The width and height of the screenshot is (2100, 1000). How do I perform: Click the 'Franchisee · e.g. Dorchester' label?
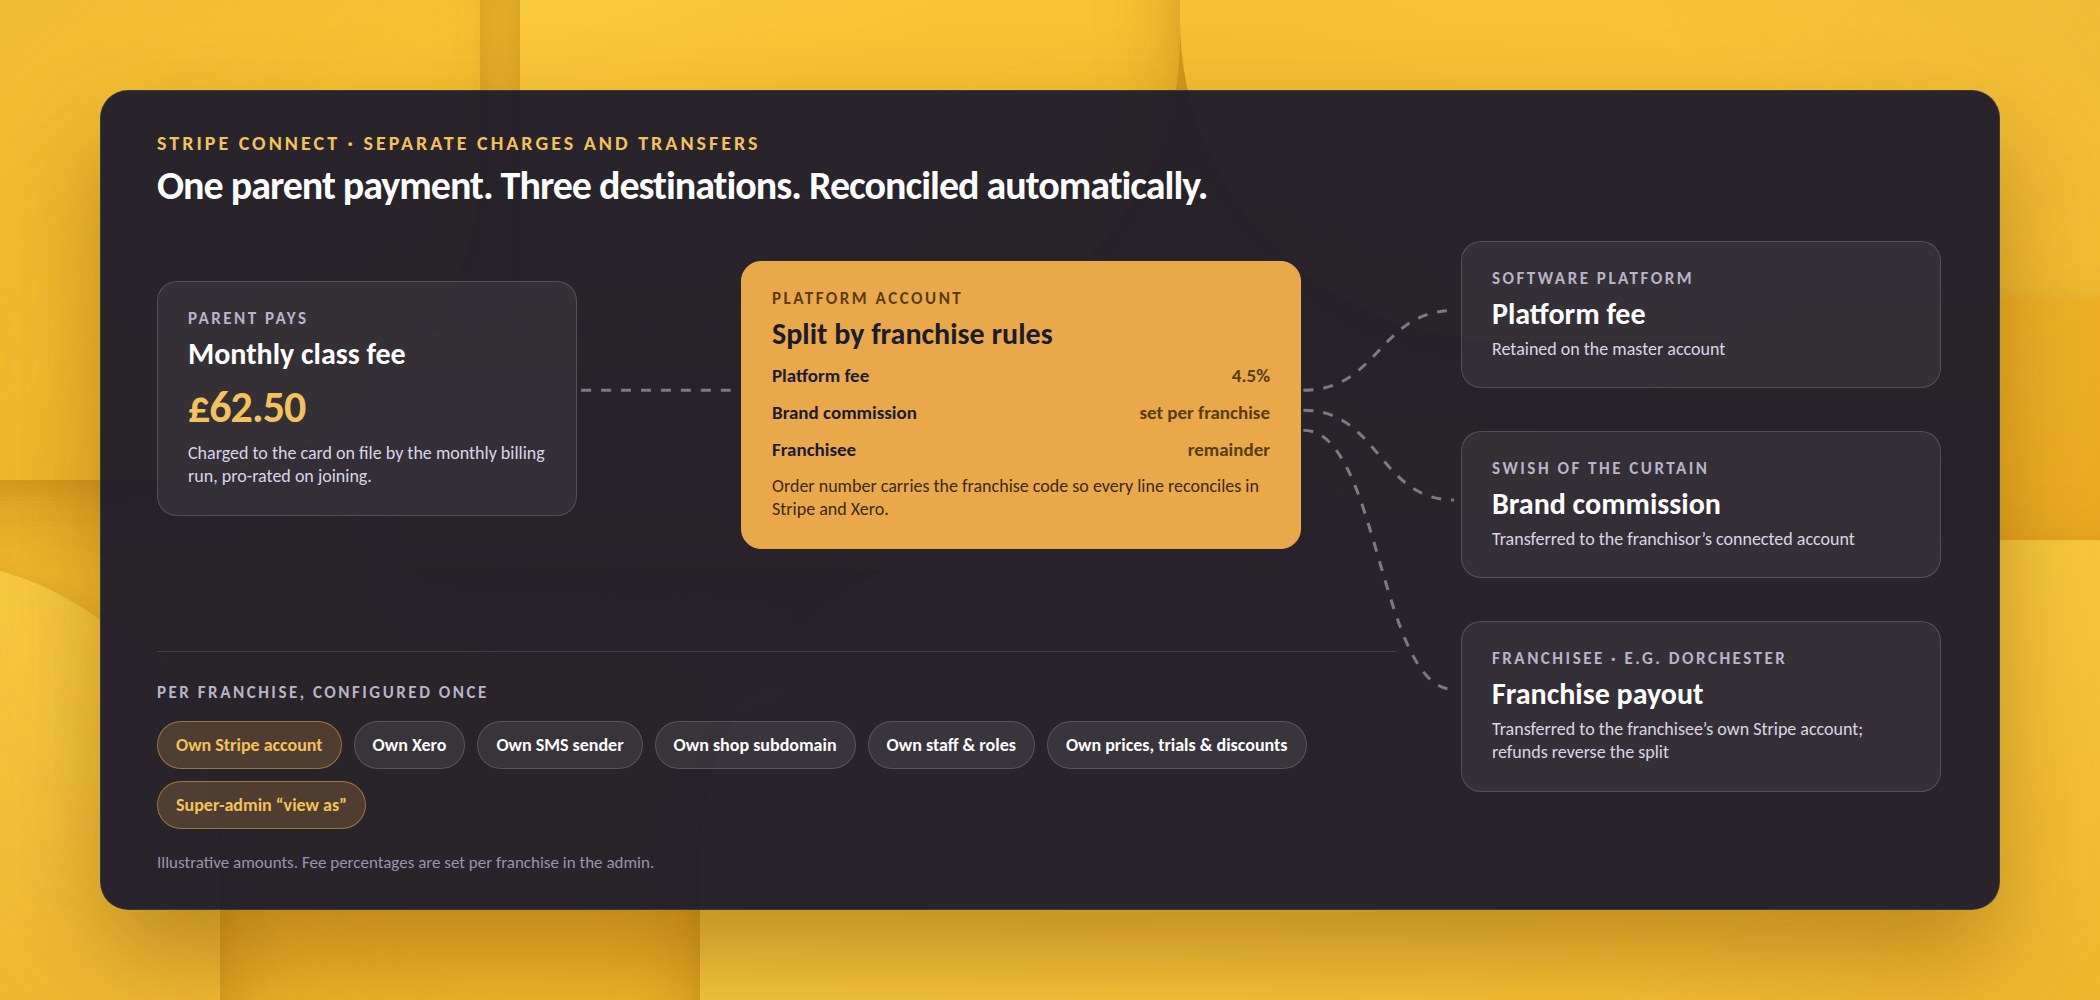click(x=1638, y=658)
